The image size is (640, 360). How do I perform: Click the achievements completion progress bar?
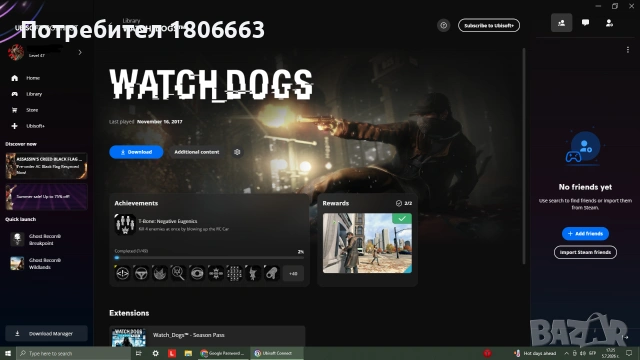coord(209,258)
